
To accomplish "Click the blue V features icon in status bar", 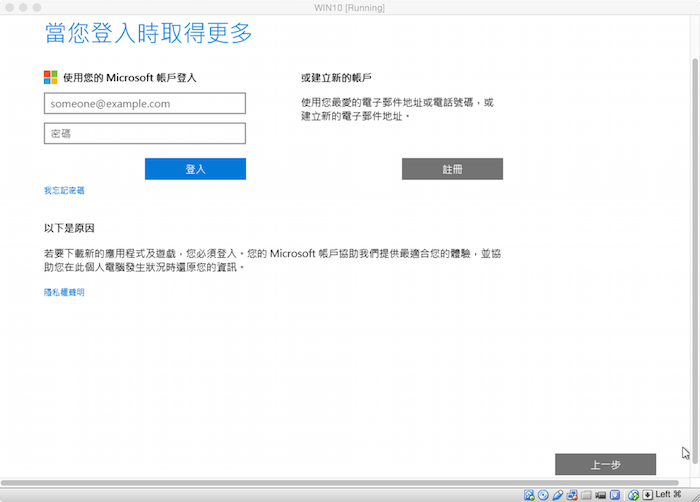I will (x=615, y=495).
